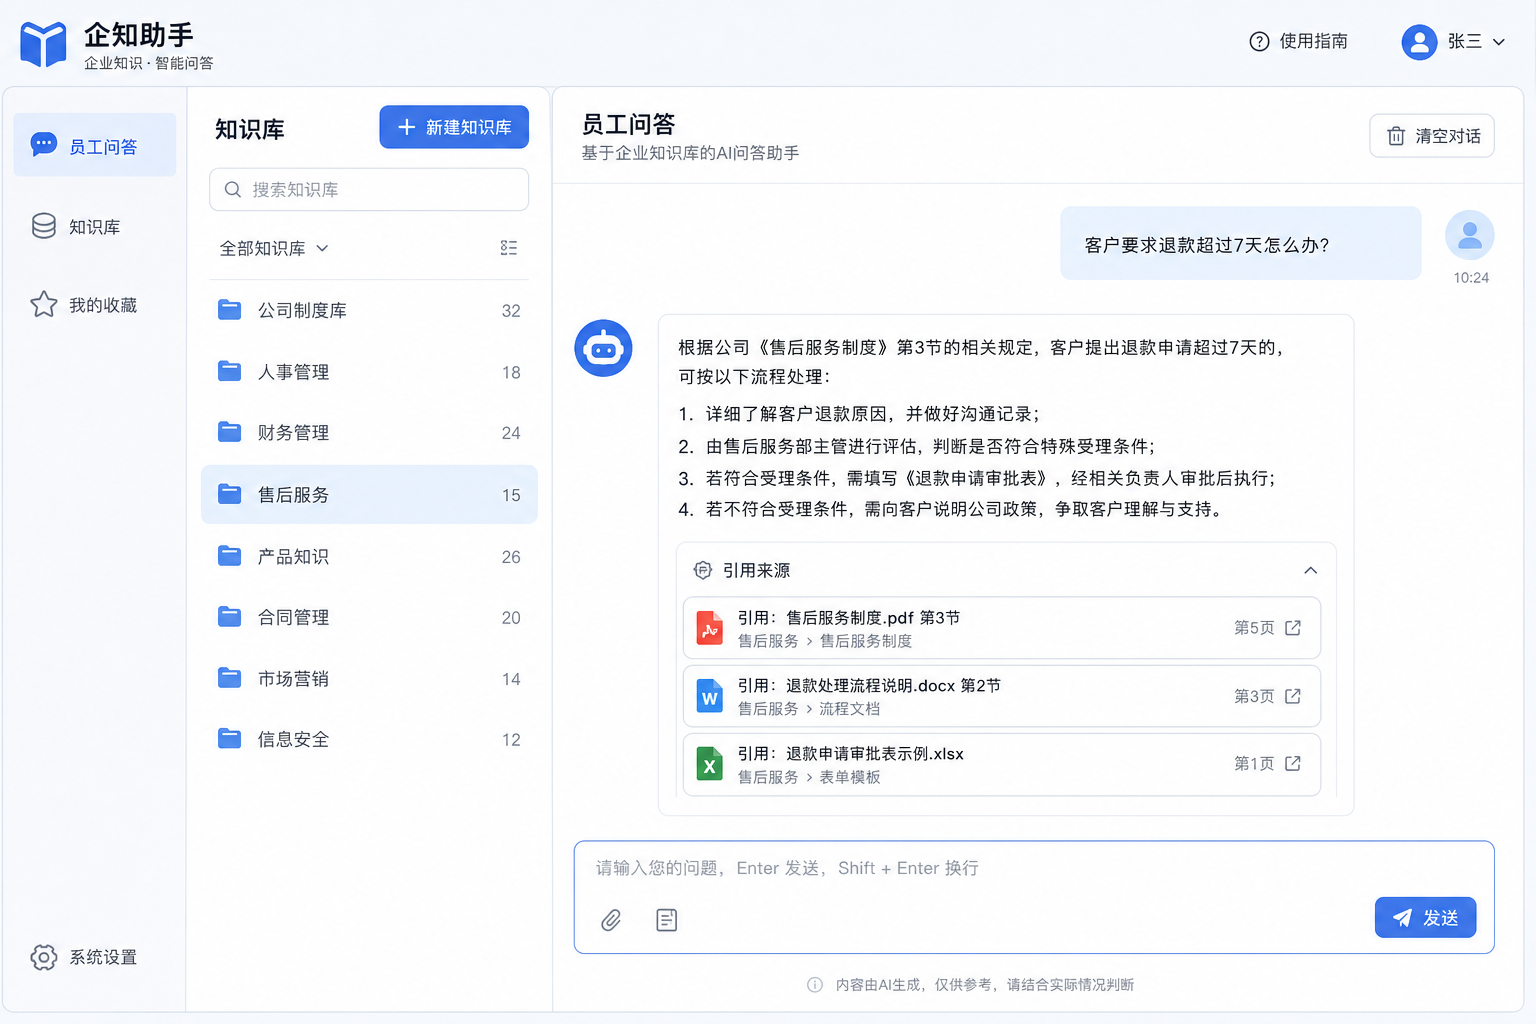Viewport: 1536px width, 1024px height.
Task: Click the user message 客户要求退款超过7天怎么办?
Action: (1241, 244)
